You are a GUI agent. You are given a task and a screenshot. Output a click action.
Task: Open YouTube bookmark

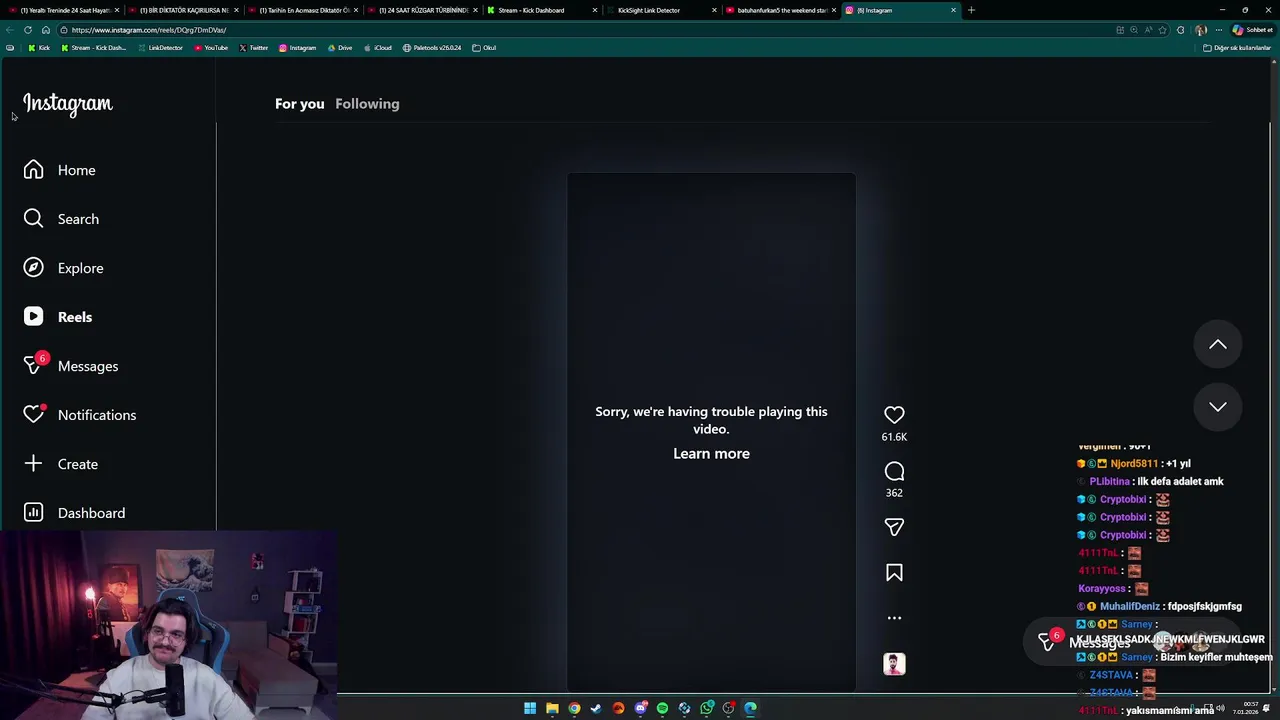(211, 48)
